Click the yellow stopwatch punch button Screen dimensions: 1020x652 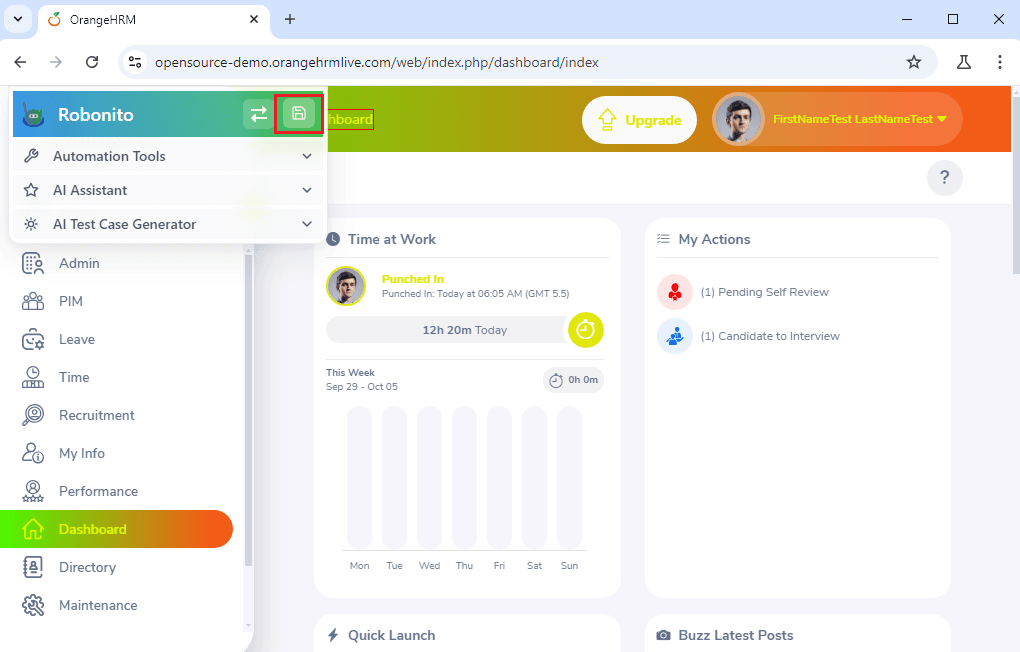click(585, 330)
